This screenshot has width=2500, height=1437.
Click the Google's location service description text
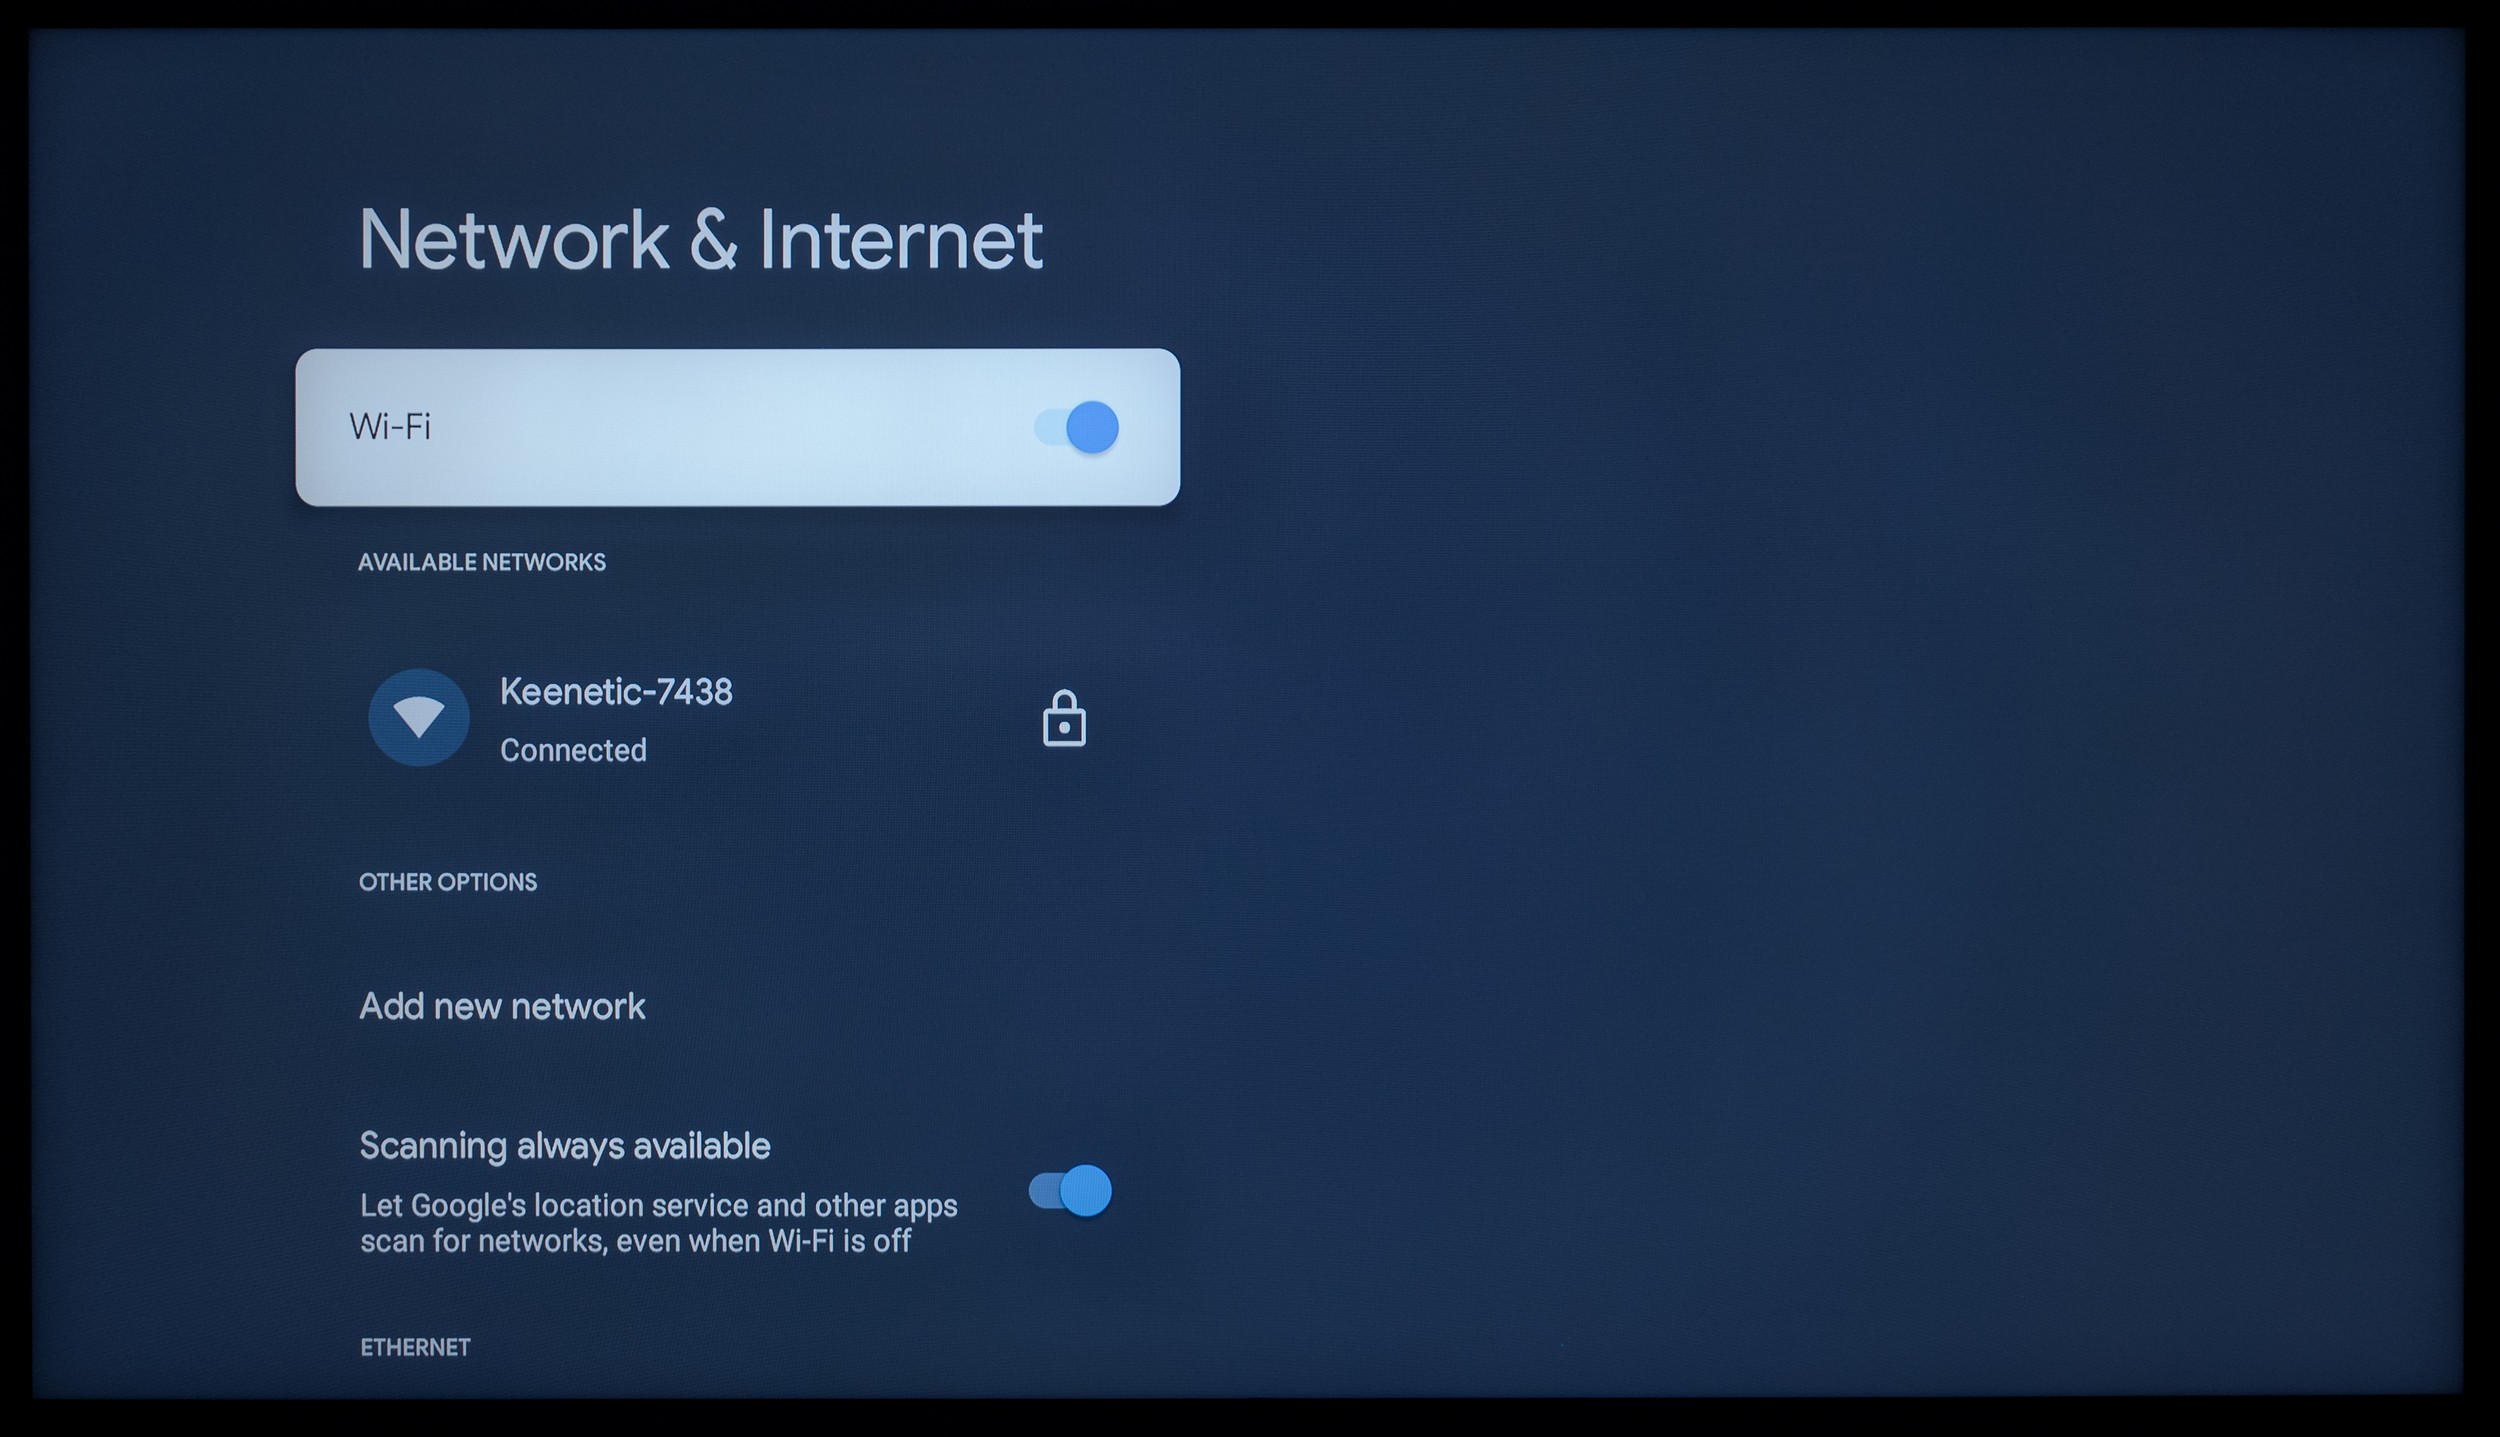tap(659, 1223)
